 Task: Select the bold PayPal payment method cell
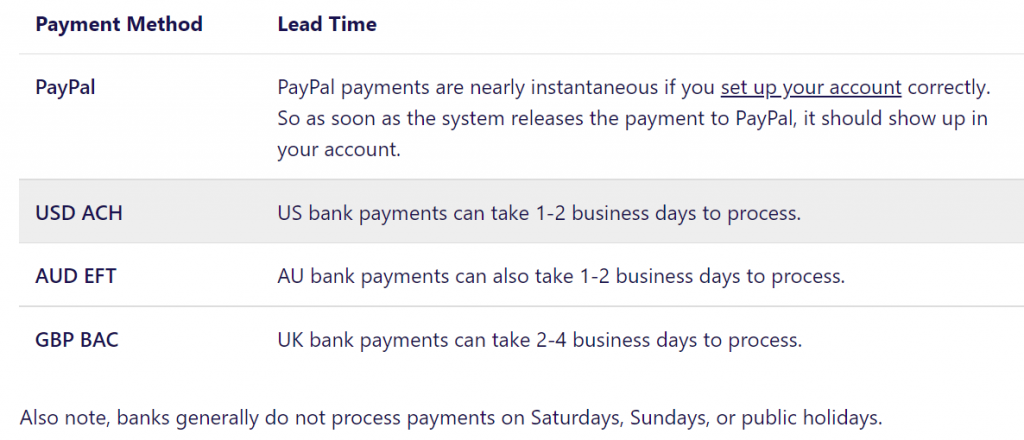point(65,87)
